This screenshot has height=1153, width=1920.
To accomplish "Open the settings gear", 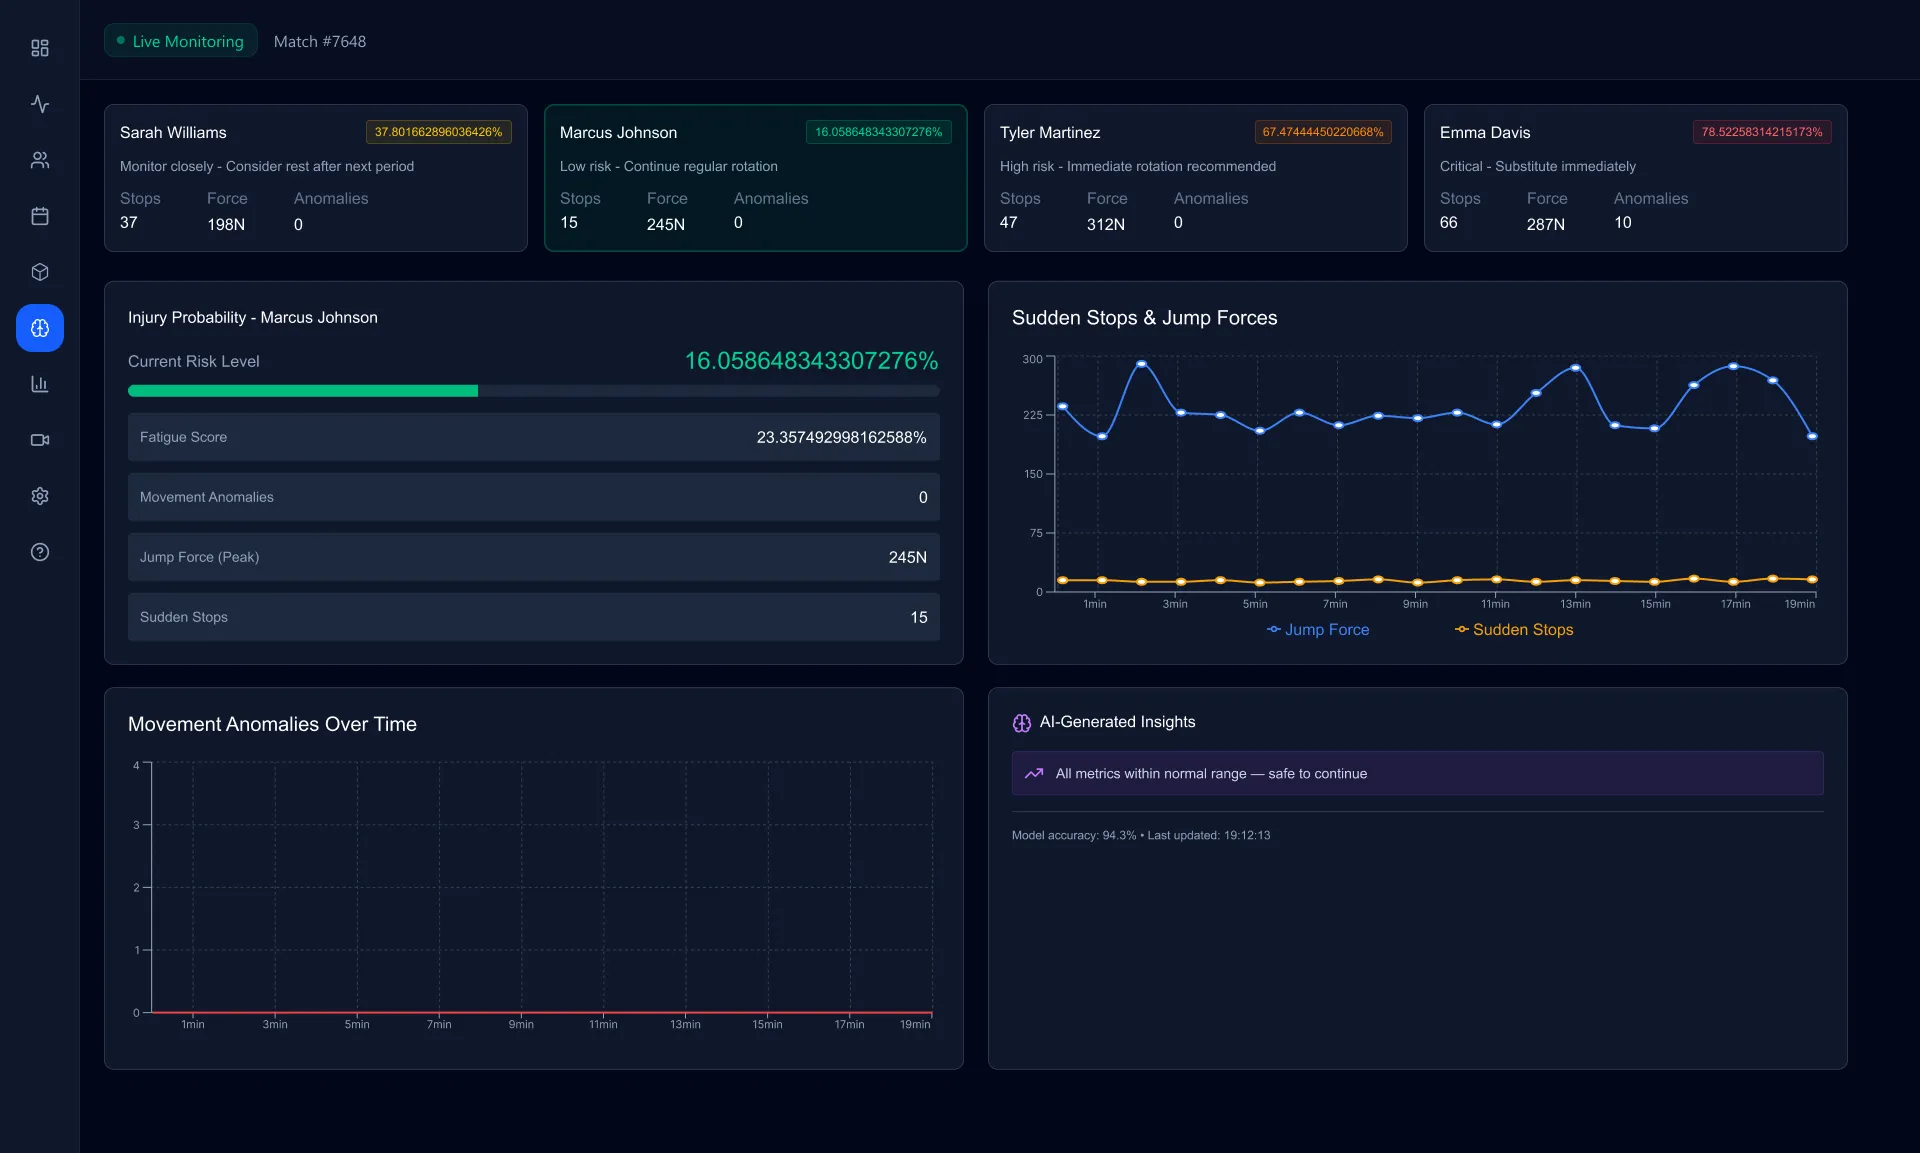I will (39, 496).
